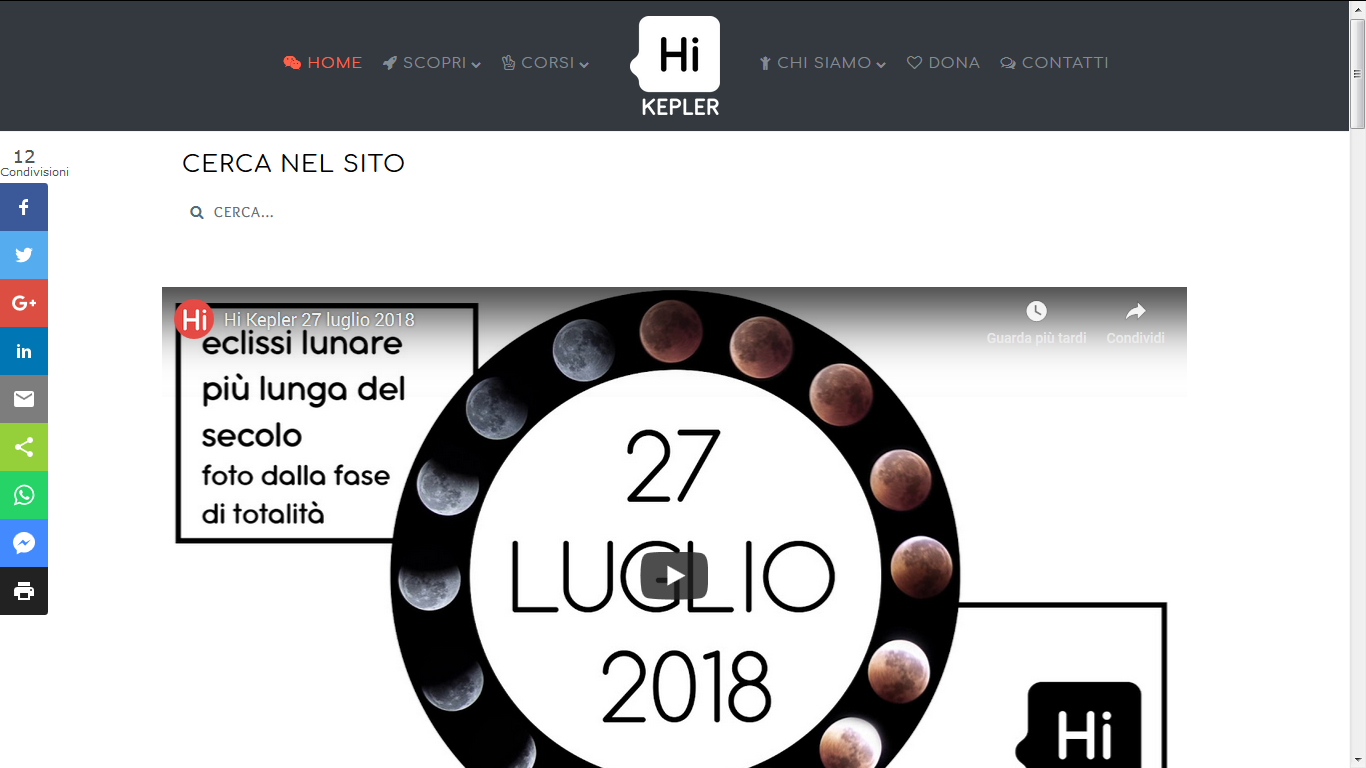Click Condividi on the video
The height and width of the screenshot is (768, 1366).
(1135, 322)
